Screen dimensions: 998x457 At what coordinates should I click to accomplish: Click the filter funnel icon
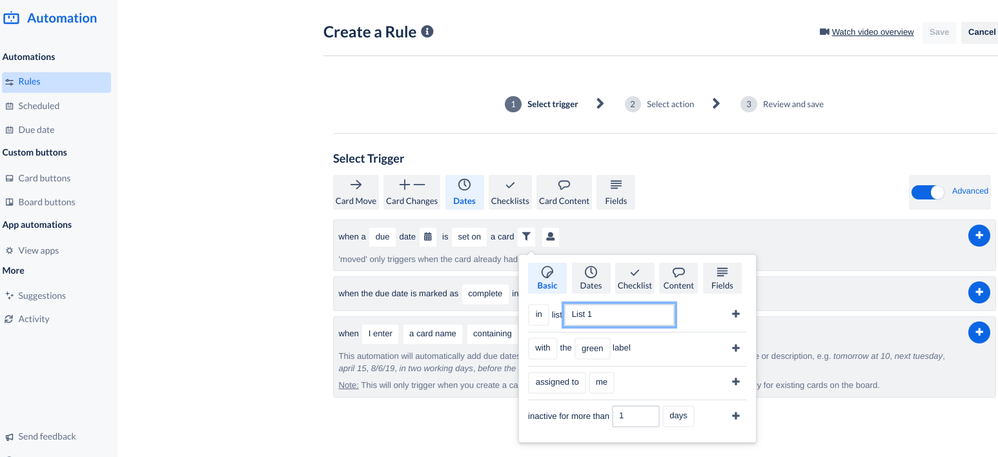tap(526, 237)
